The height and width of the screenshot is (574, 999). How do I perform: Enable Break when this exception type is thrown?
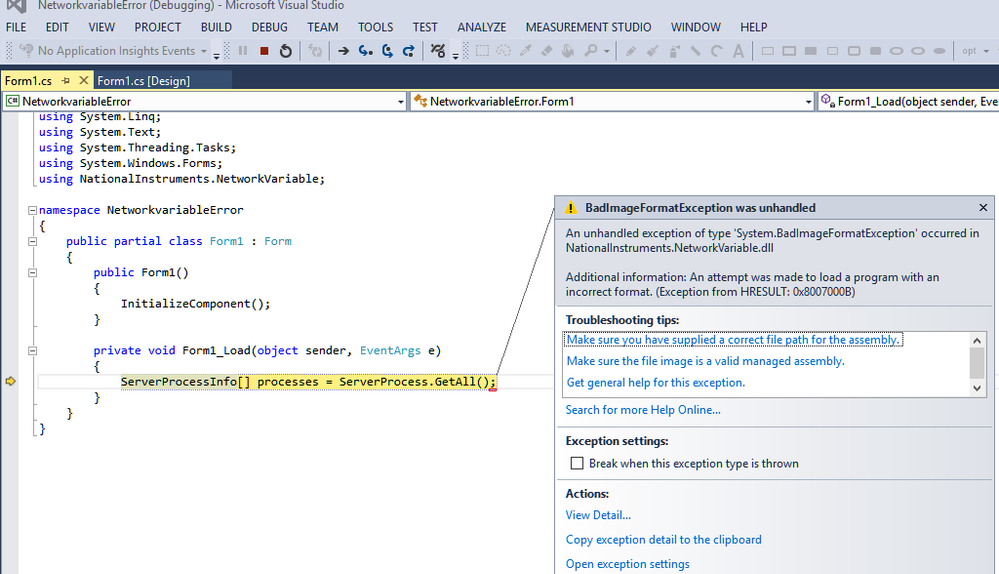coord(577,463)
